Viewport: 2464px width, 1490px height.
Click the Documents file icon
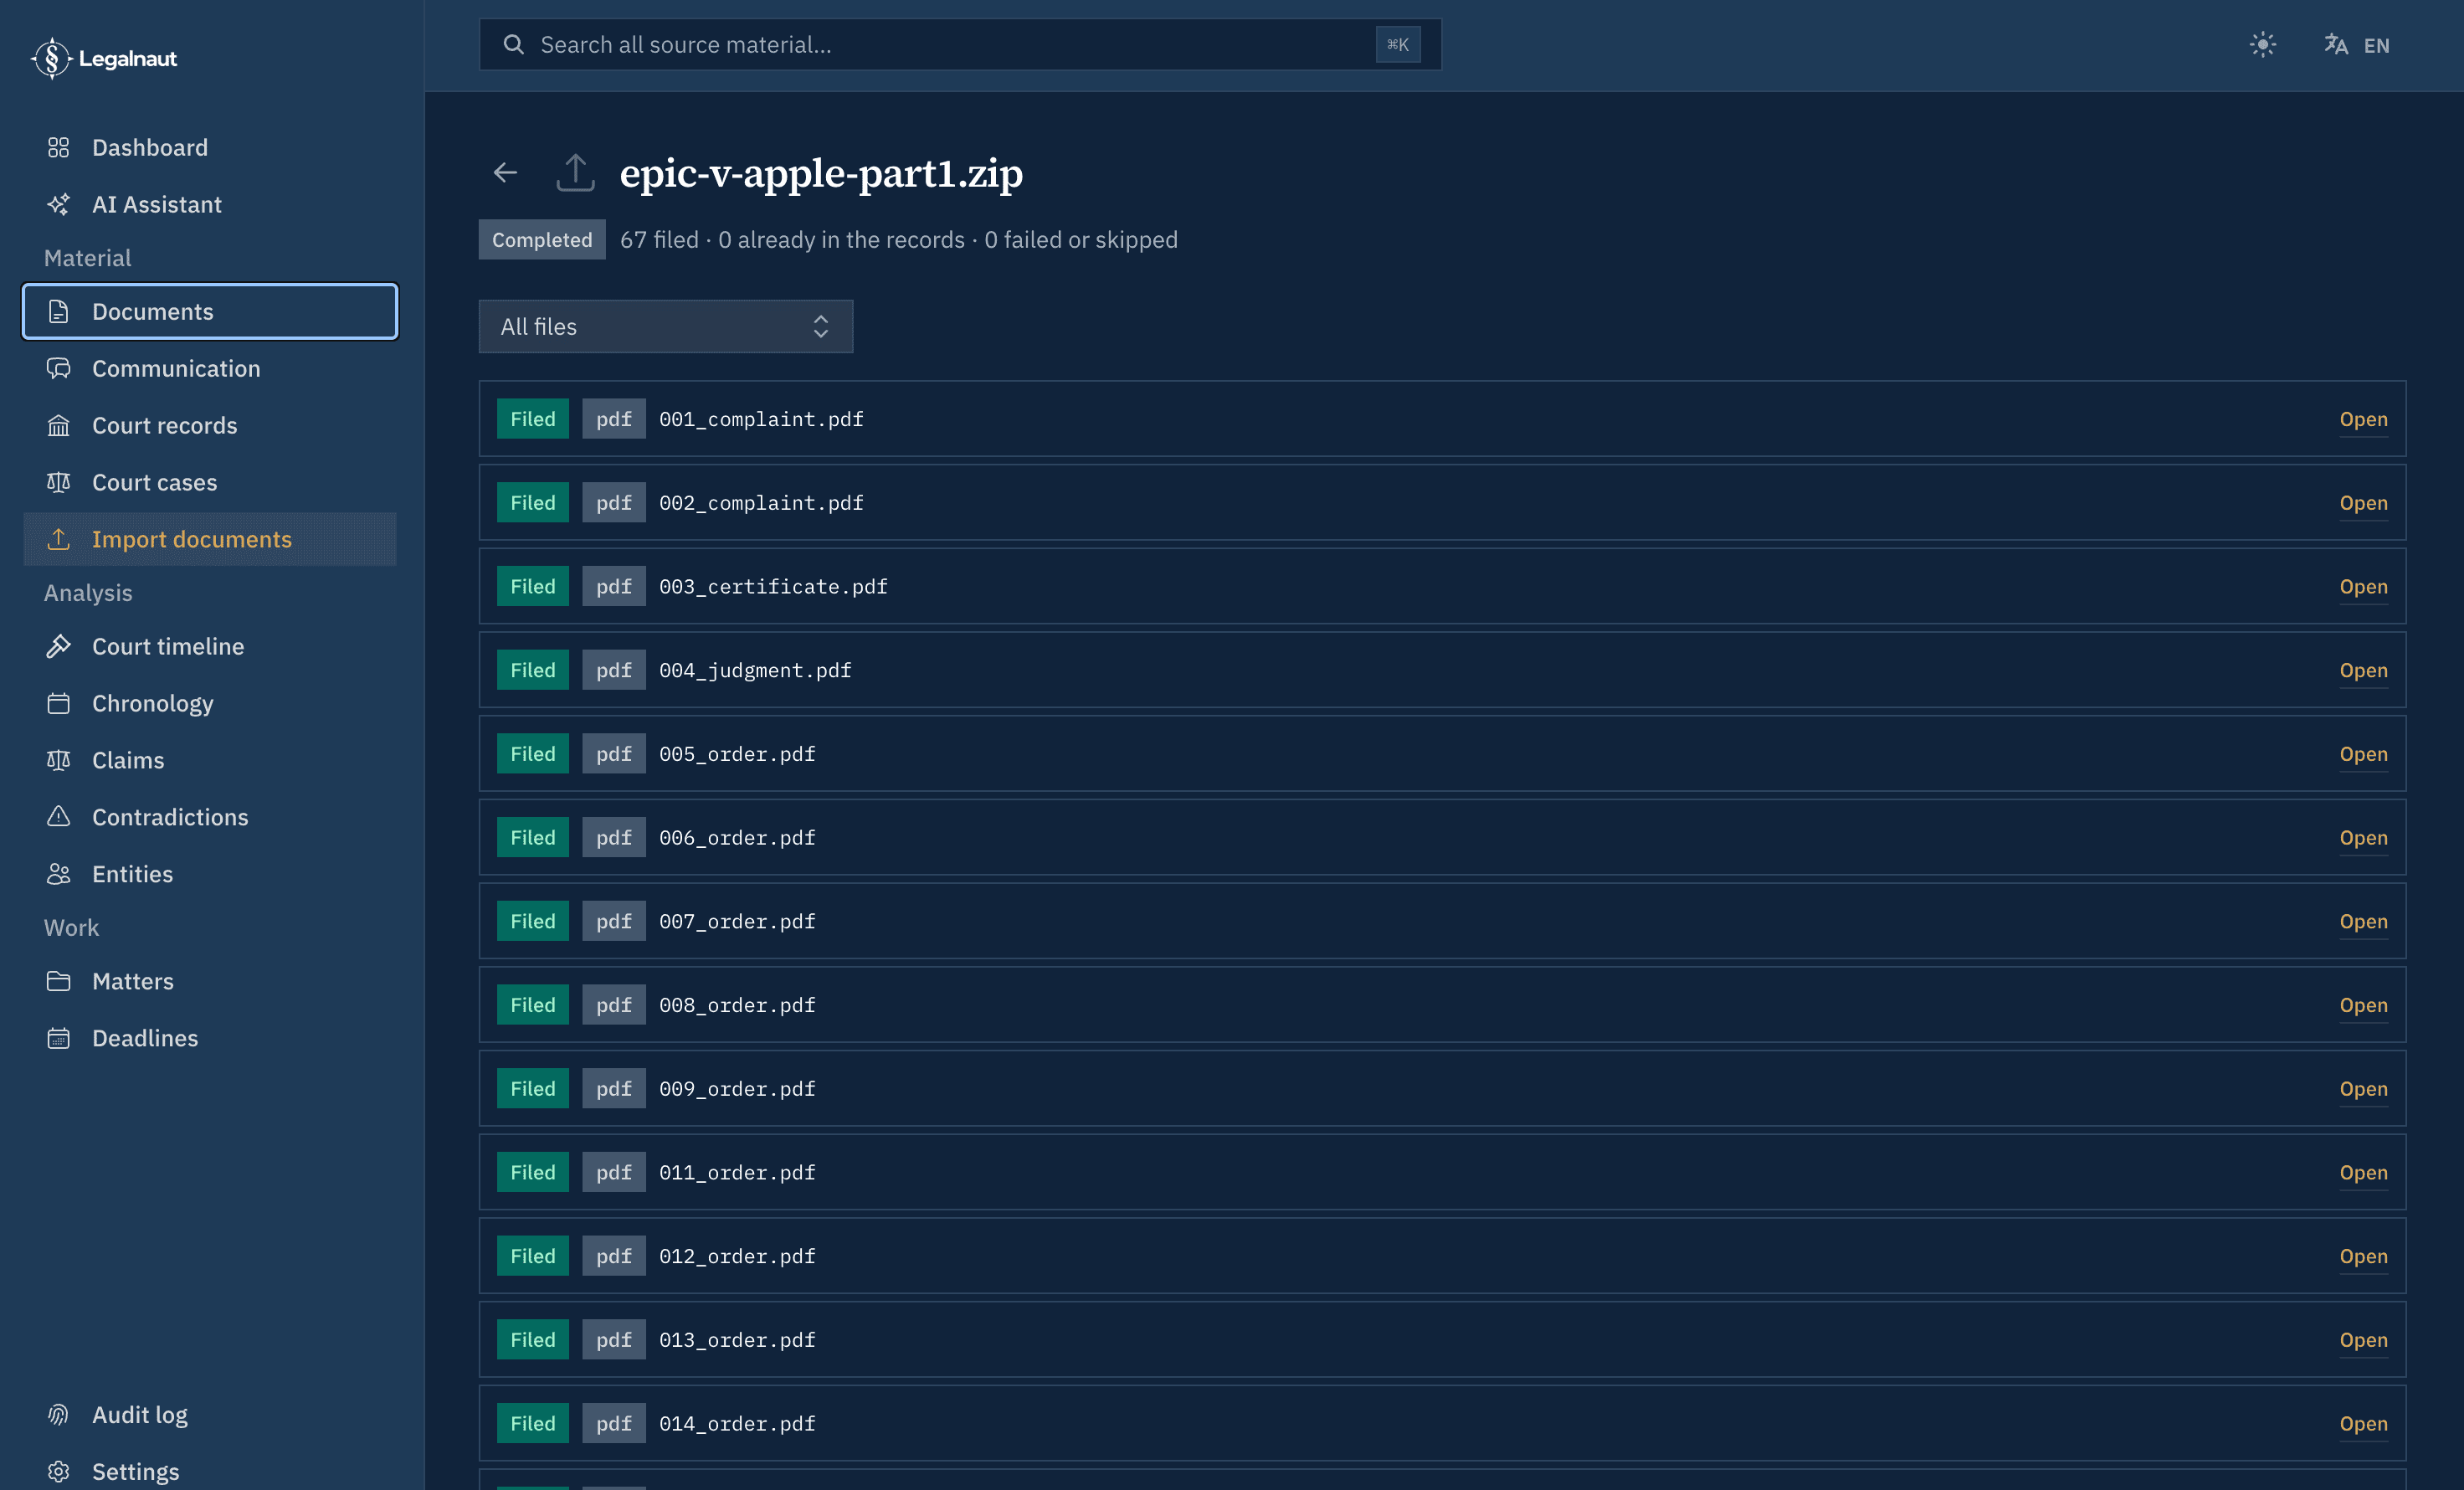pos(58,311)
